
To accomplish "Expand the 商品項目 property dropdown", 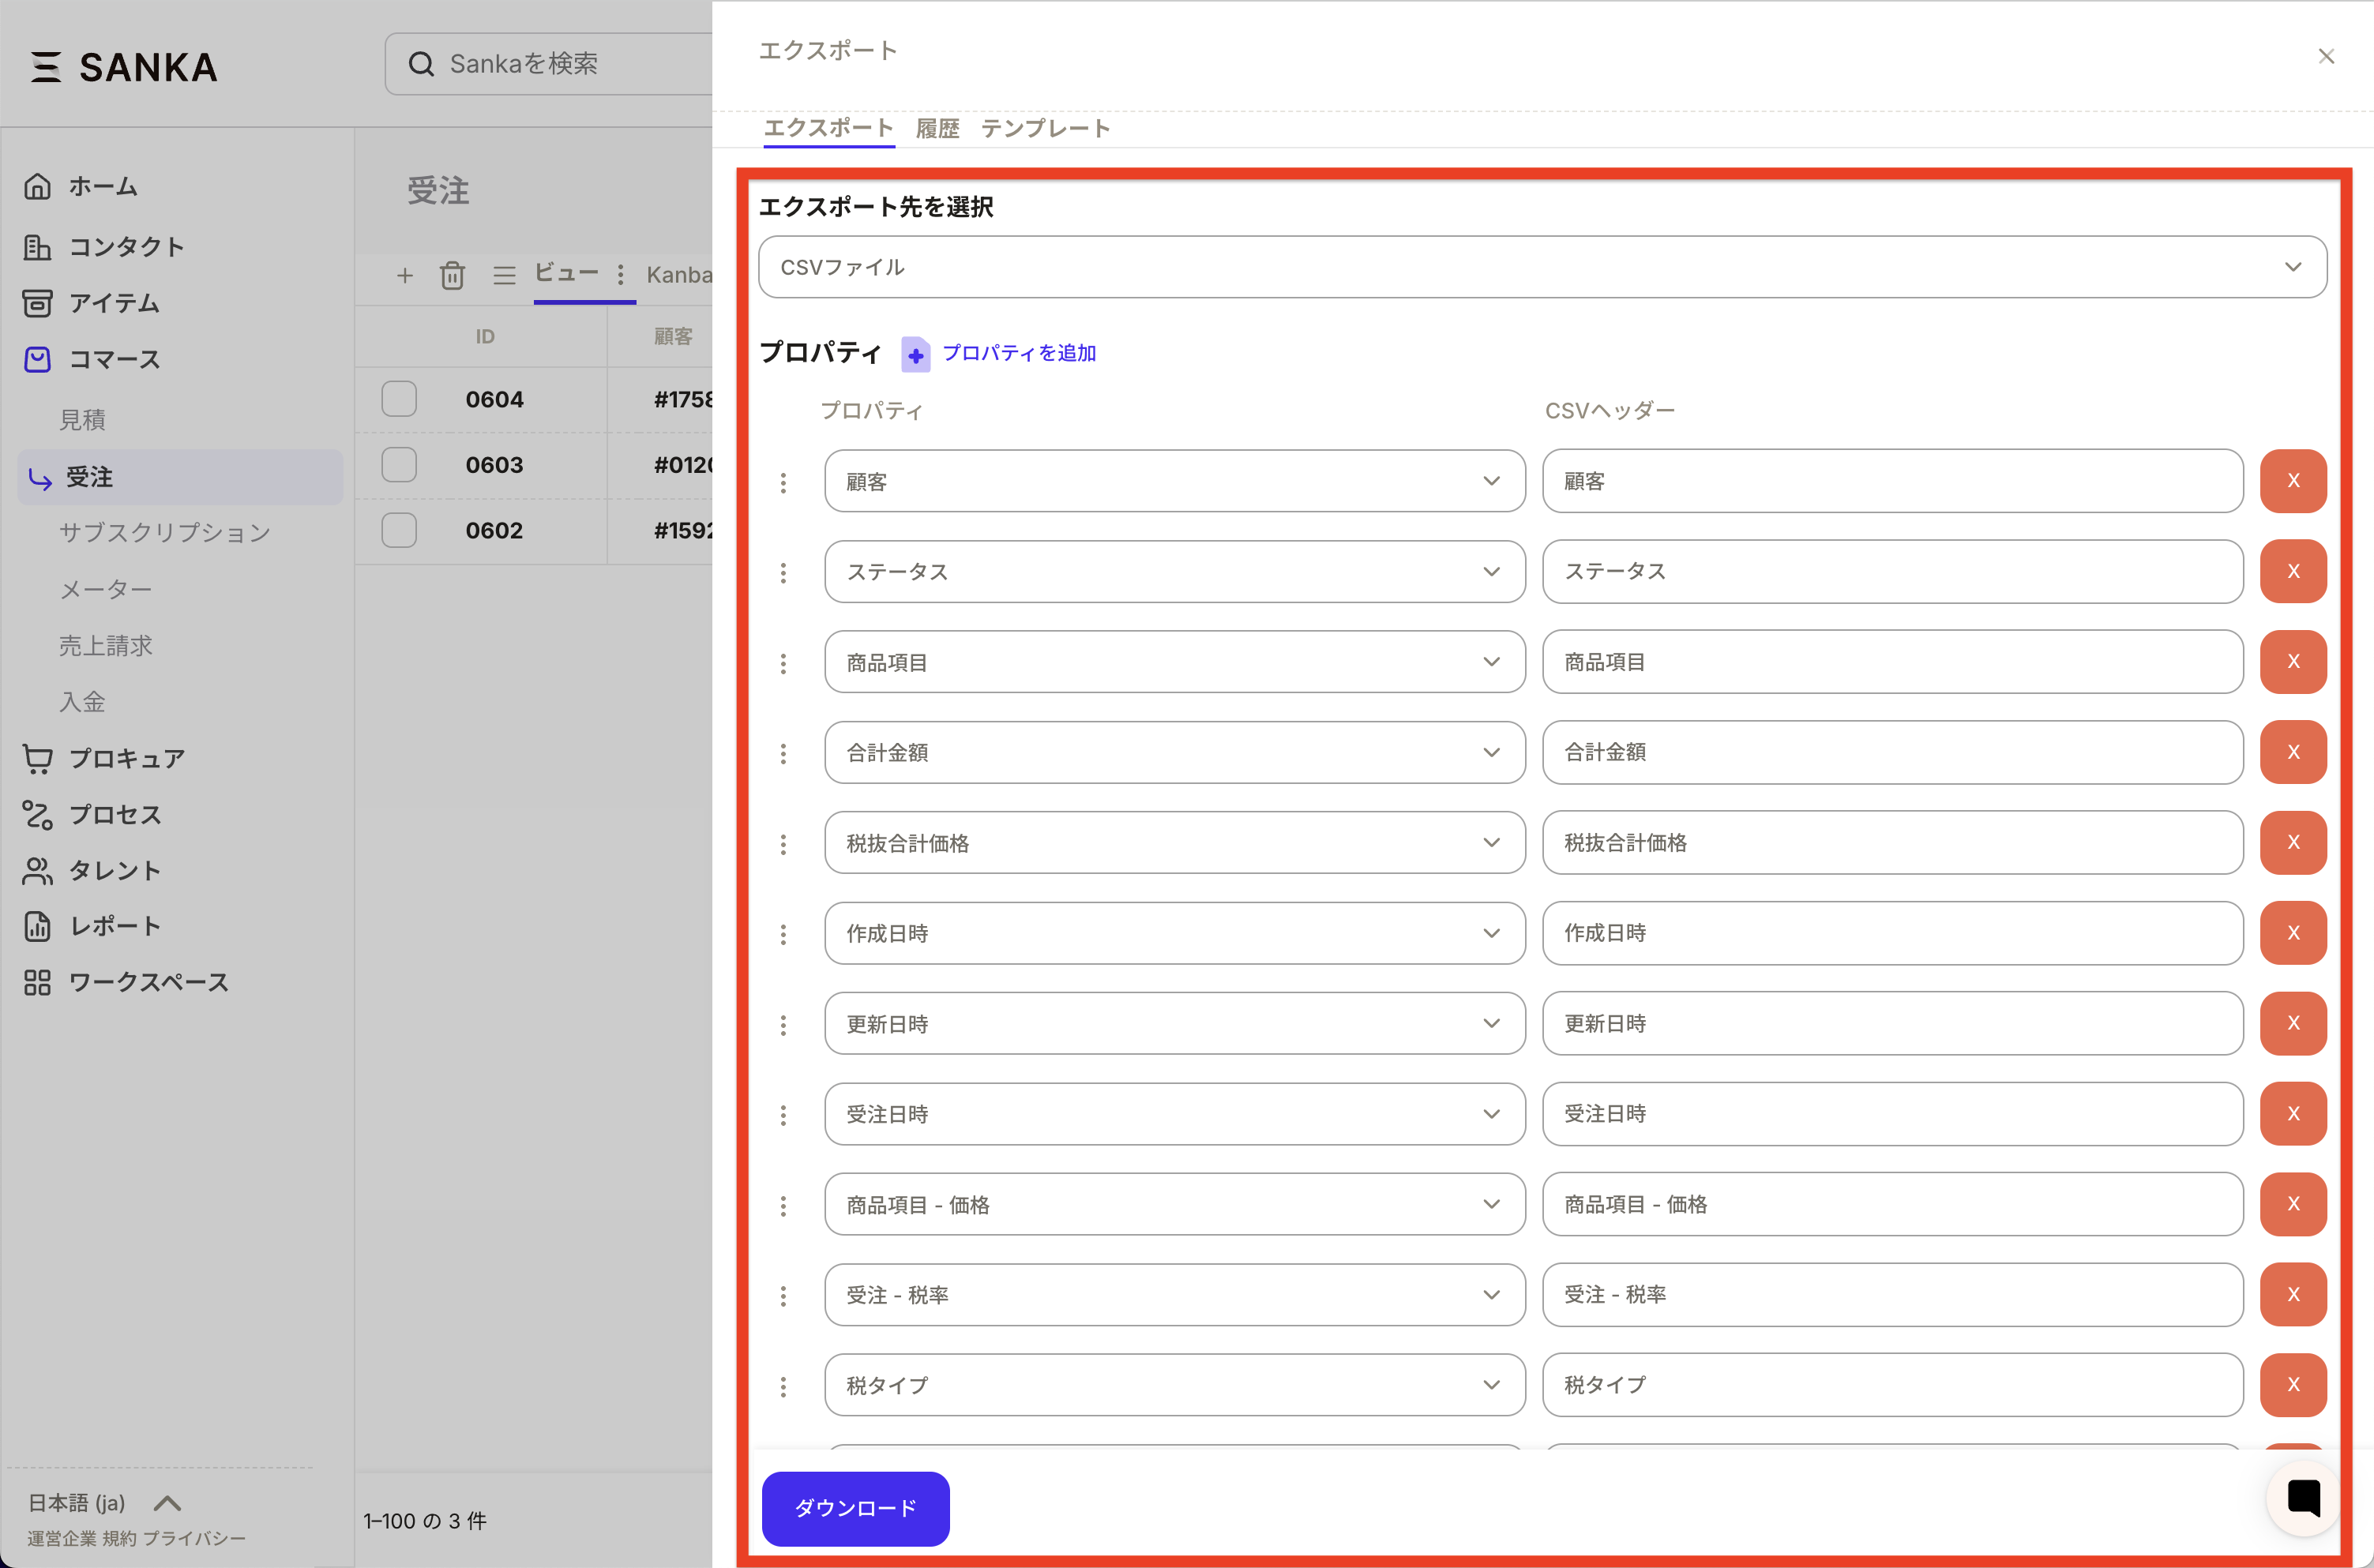I will pyautogui.click(x=1174, y=662).
